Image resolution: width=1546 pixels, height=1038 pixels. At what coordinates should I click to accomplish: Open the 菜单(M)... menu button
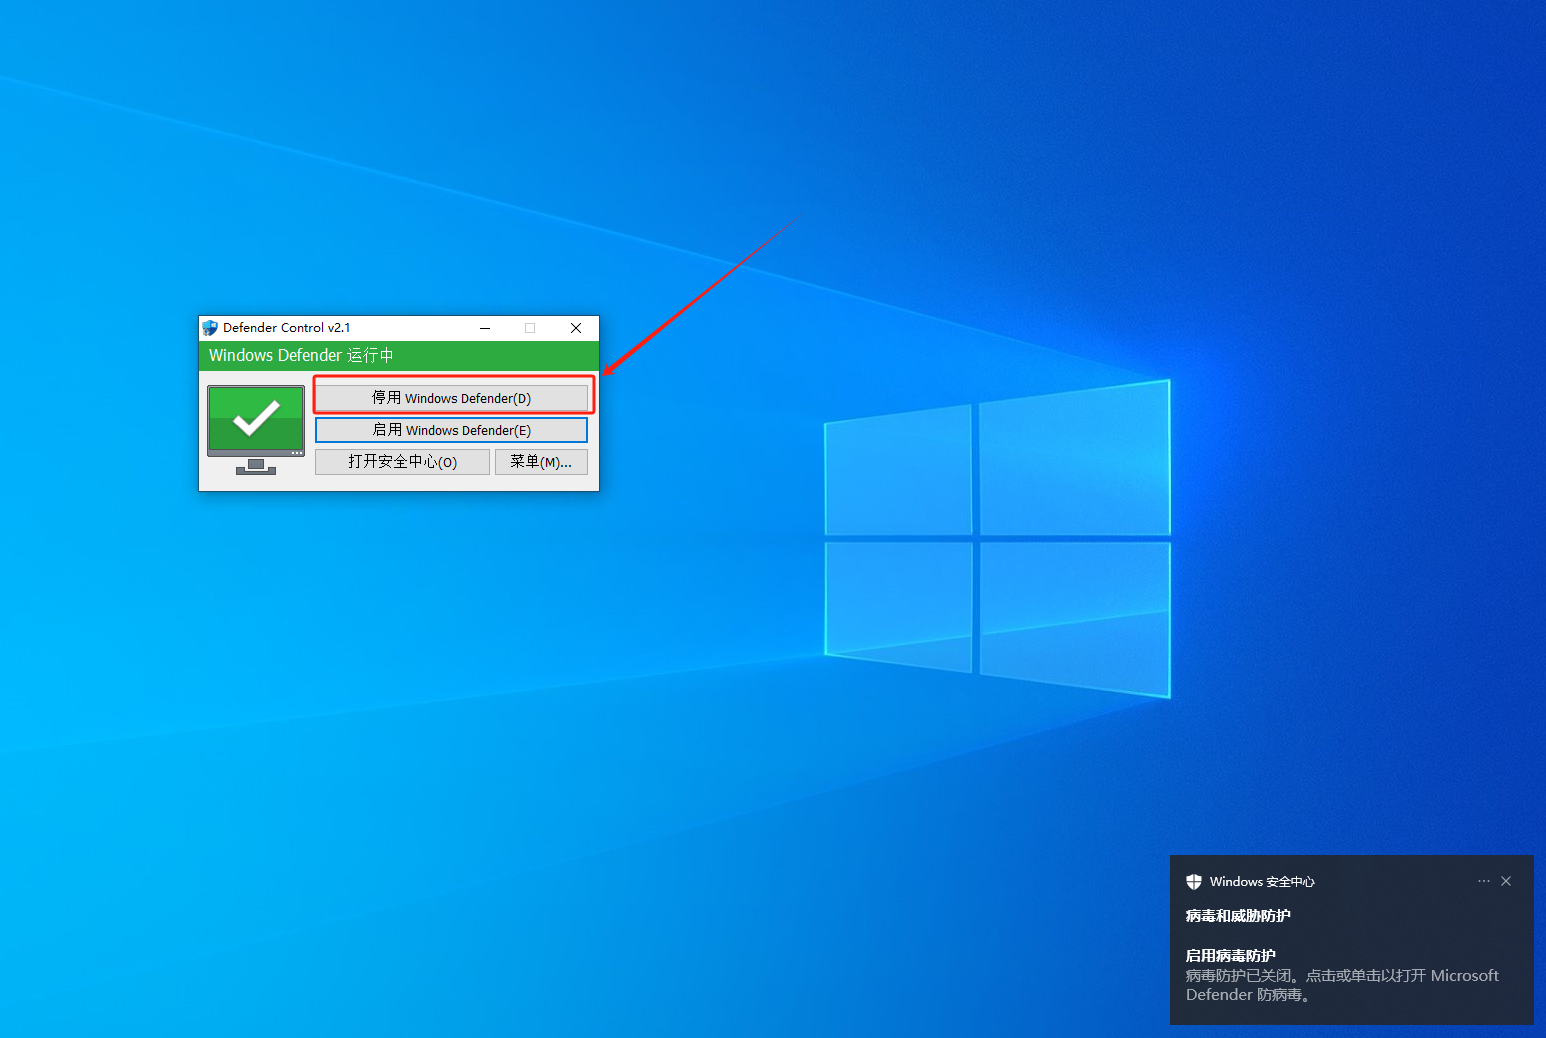pyautogui.click(x=541, y=462)
